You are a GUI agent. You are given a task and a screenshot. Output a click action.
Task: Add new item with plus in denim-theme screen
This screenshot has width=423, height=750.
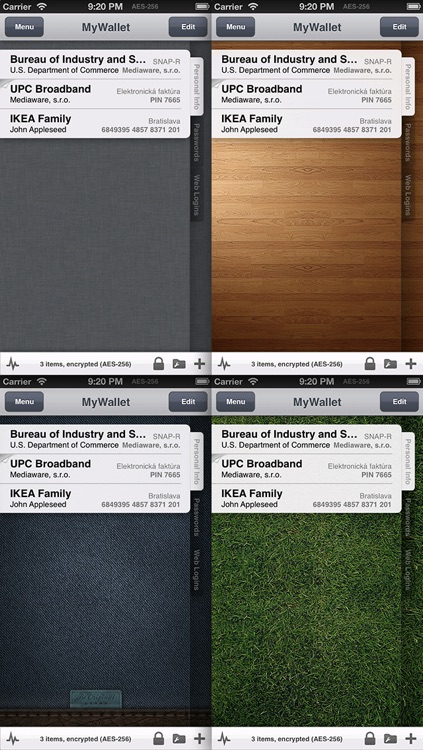(200, 739)
